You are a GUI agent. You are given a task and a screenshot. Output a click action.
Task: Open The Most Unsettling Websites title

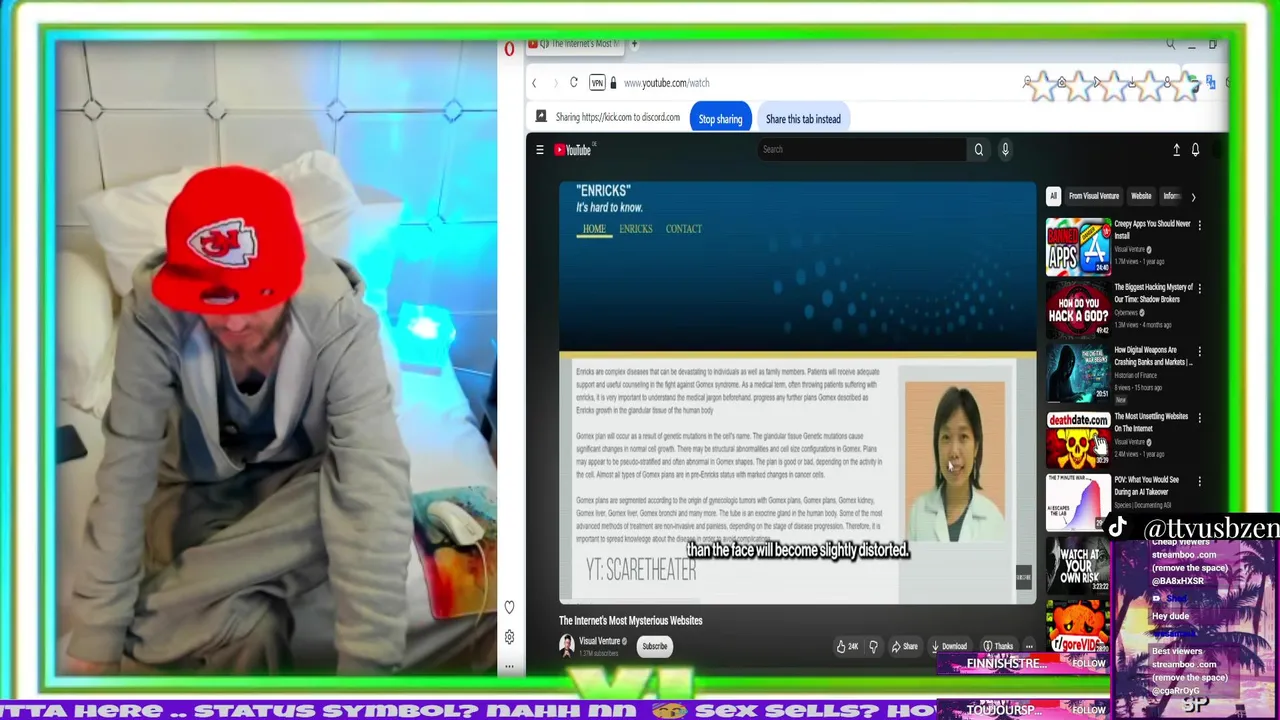click(1151, 422)
